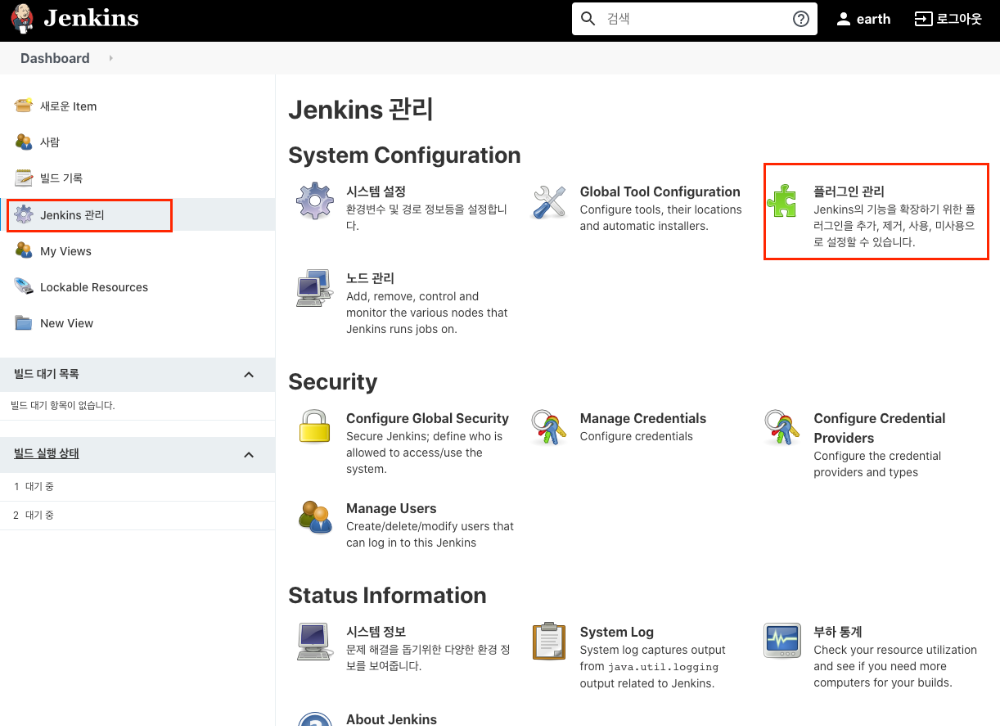
Task: Click executor row 1 대기 중
Action: click(137, 487)
